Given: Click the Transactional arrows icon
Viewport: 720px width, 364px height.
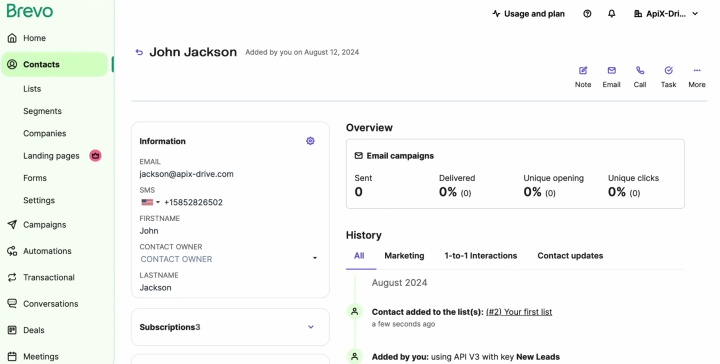Looking at the screenshot, I should tap(12, 277).
